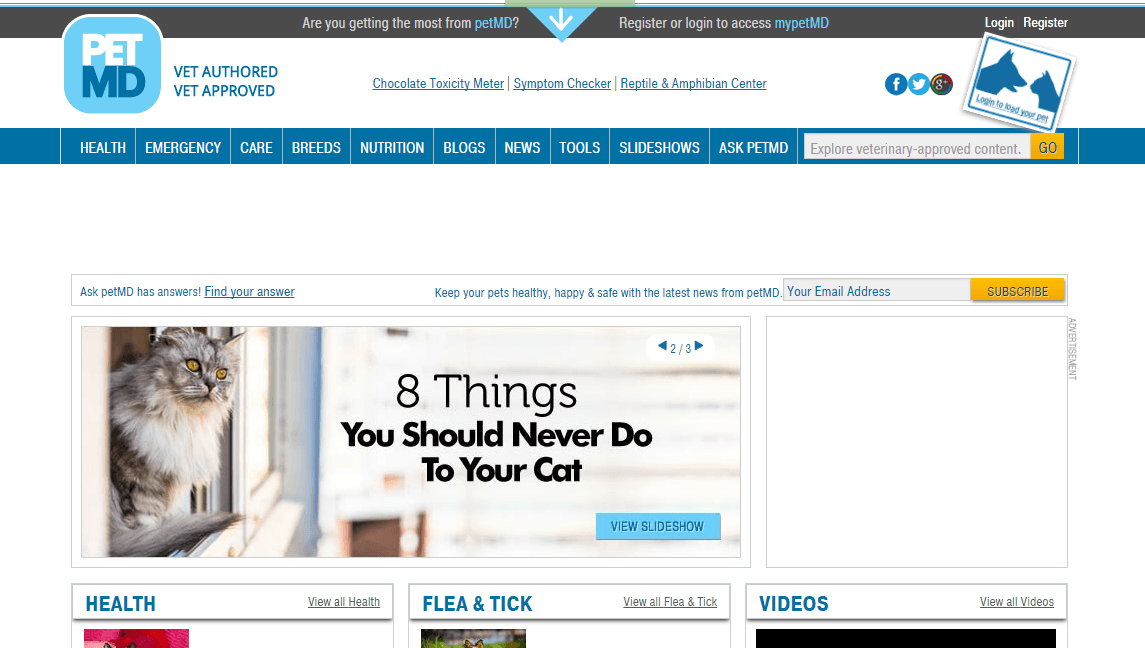This screenshot has height=648, width=1145.
Task: Click the downward banner arrow at the top
Action: point(562,20)
